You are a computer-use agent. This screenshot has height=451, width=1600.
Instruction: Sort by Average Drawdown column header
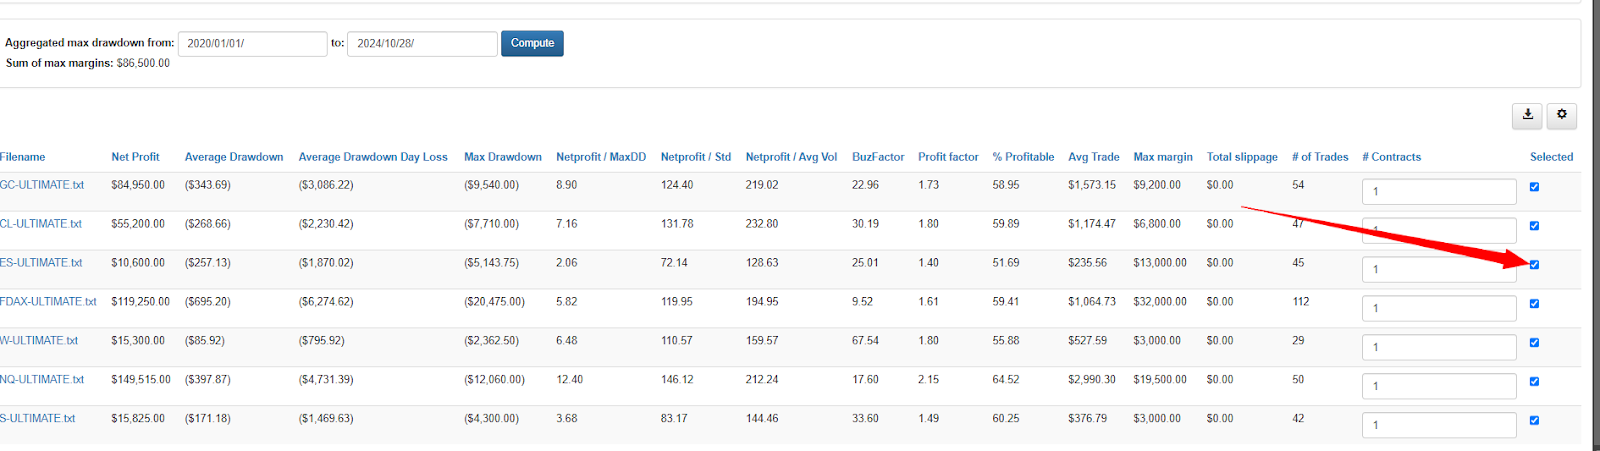(x=234, y=157)
